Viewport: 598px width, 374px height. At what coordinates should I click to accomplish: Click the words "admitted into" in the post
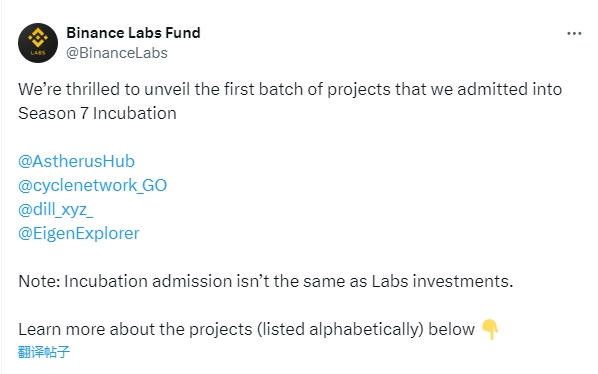[x=510, y=90]
